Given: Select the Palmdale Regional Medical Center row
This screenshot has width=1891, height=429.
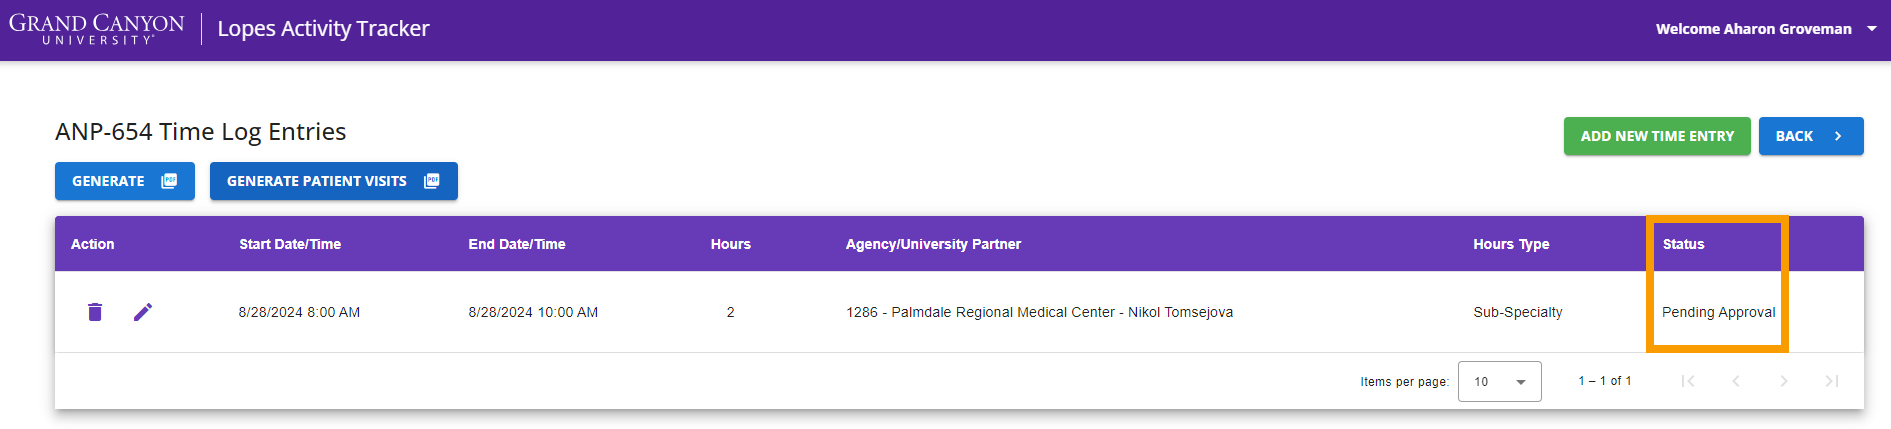Looking at the screenshot, I should coord(959,312).
